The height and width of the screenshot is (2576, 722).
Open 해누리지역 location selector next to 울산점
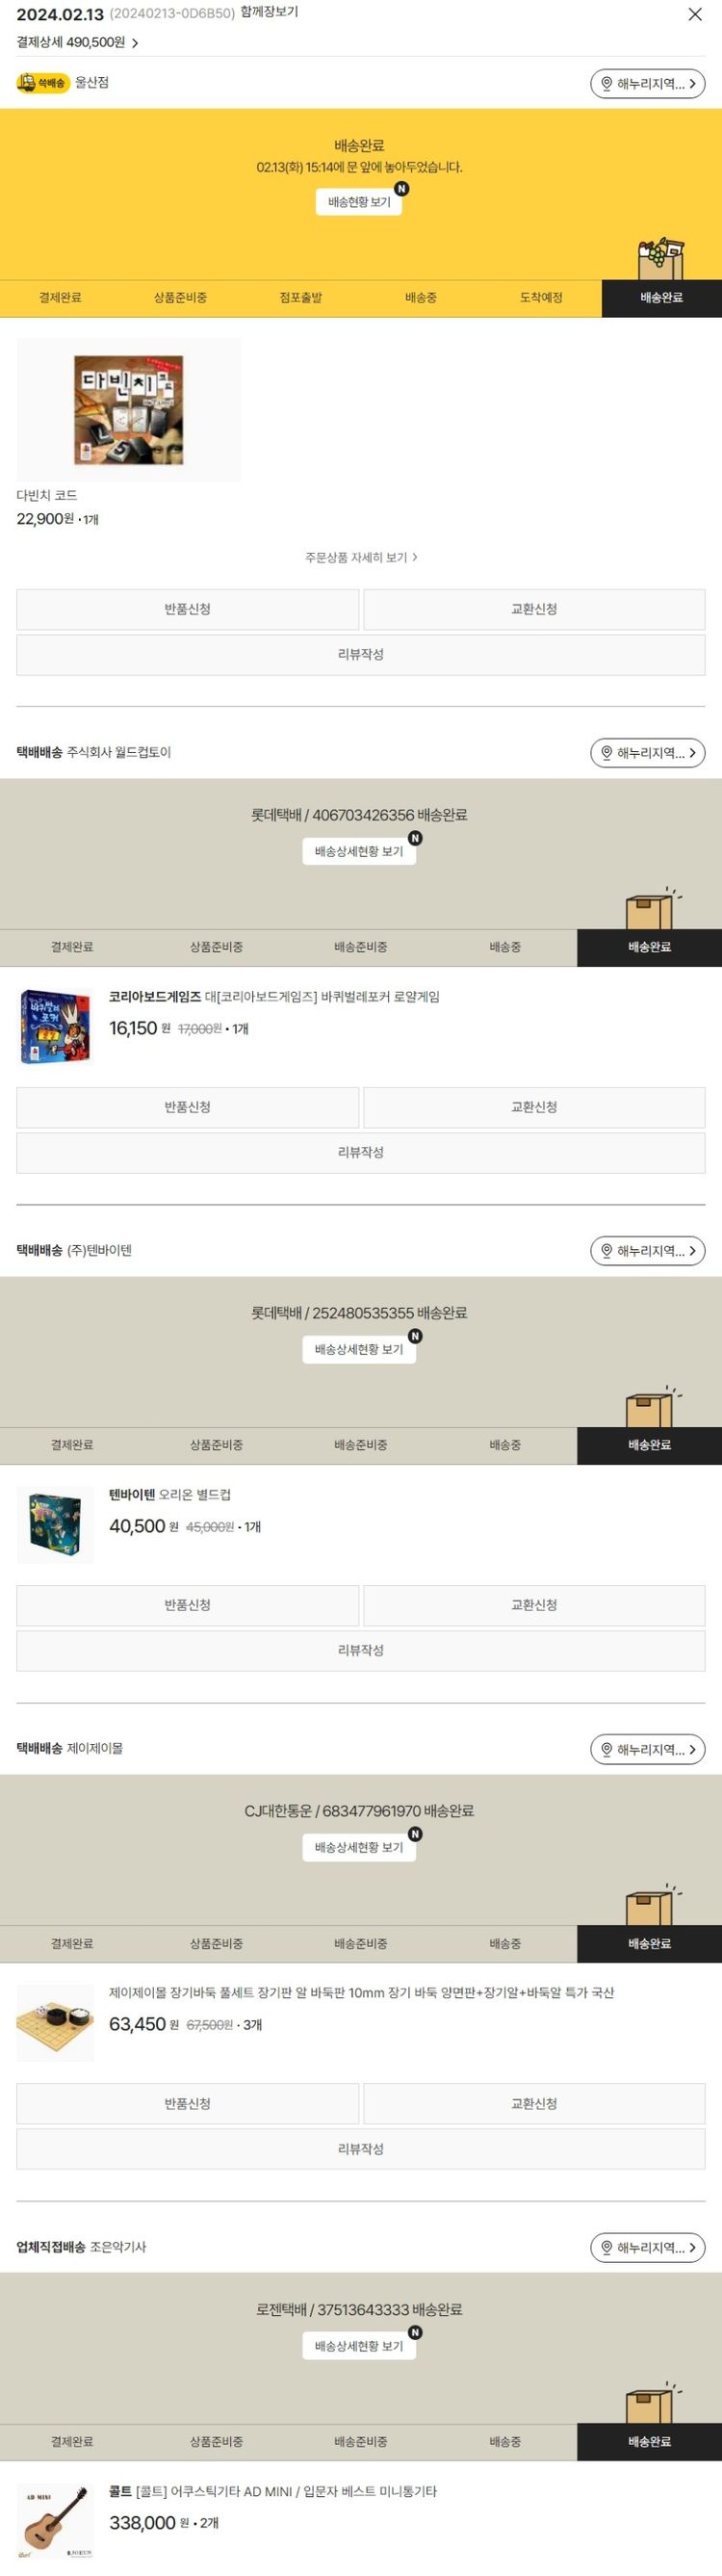coord(647,84)
